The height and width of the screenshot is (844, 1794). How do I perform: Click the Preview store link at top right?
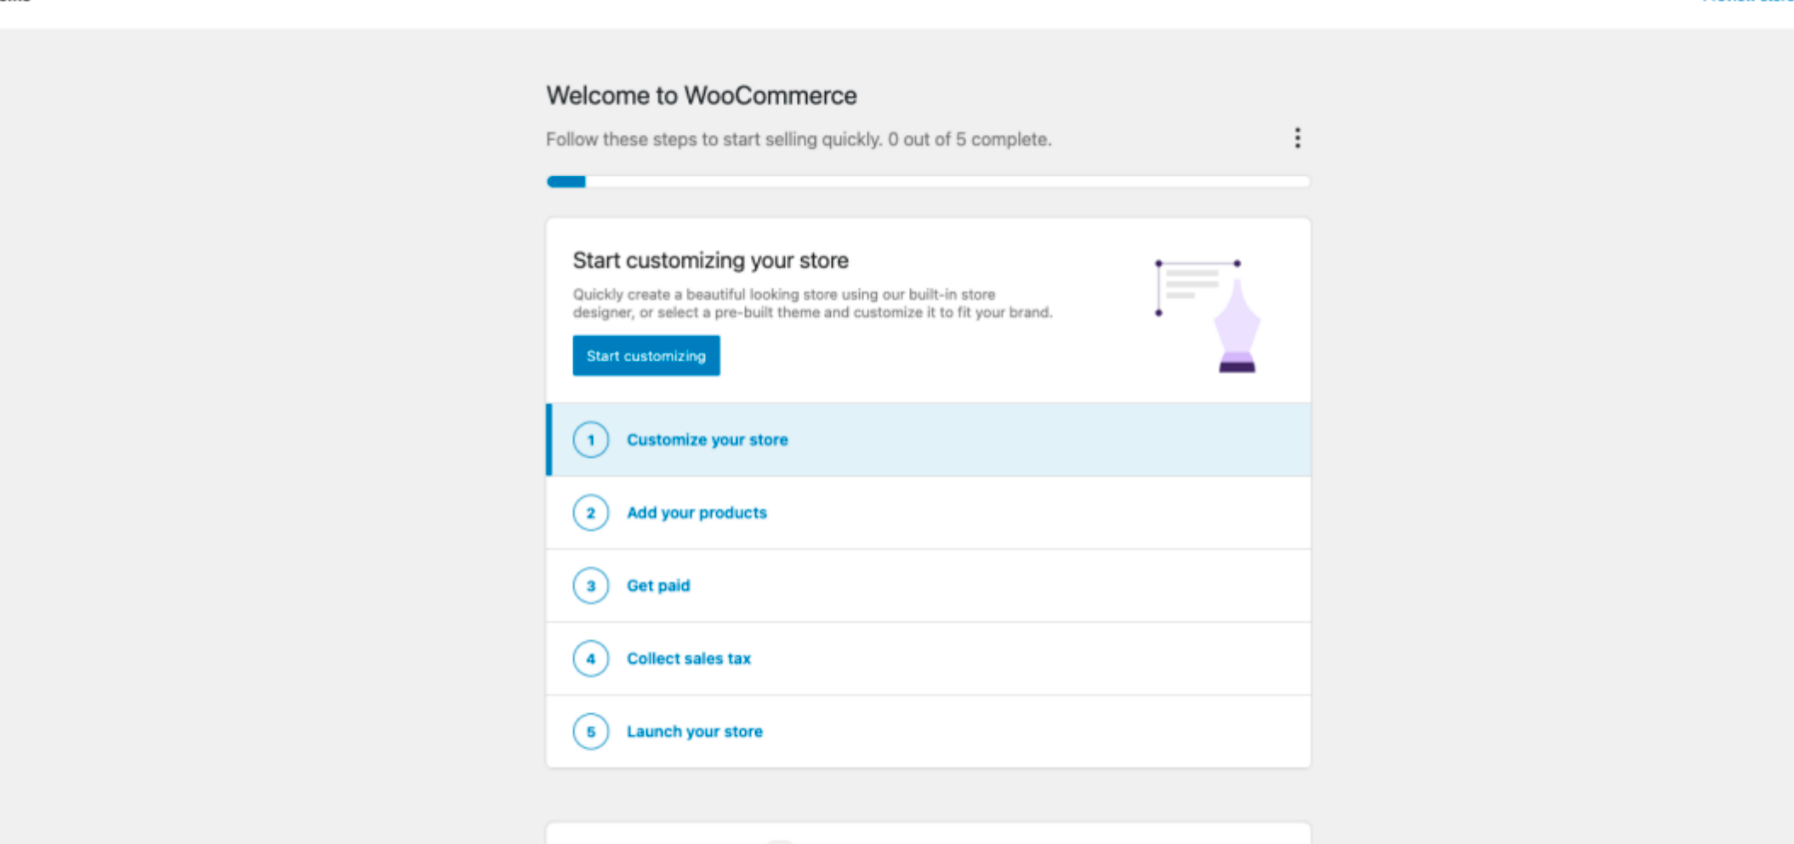1748,2
